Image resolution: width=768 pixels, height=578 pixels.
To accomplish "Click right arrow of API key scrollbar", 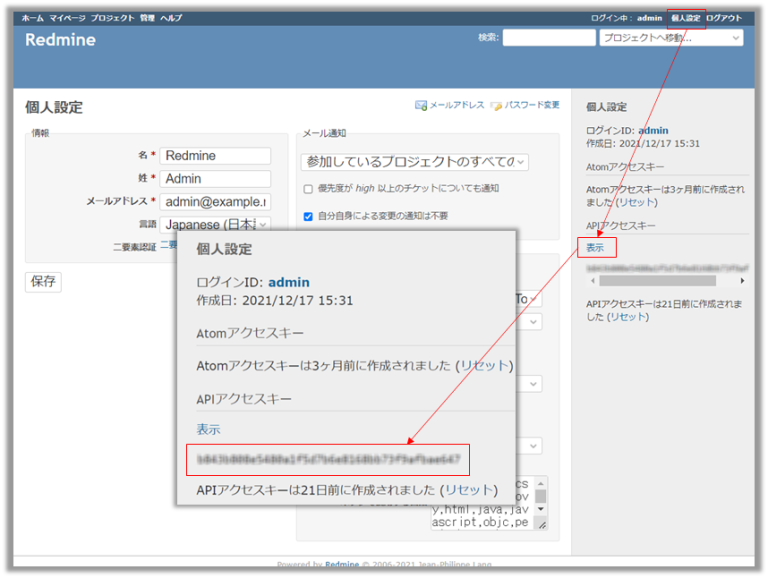I will [x=742, y=281].
